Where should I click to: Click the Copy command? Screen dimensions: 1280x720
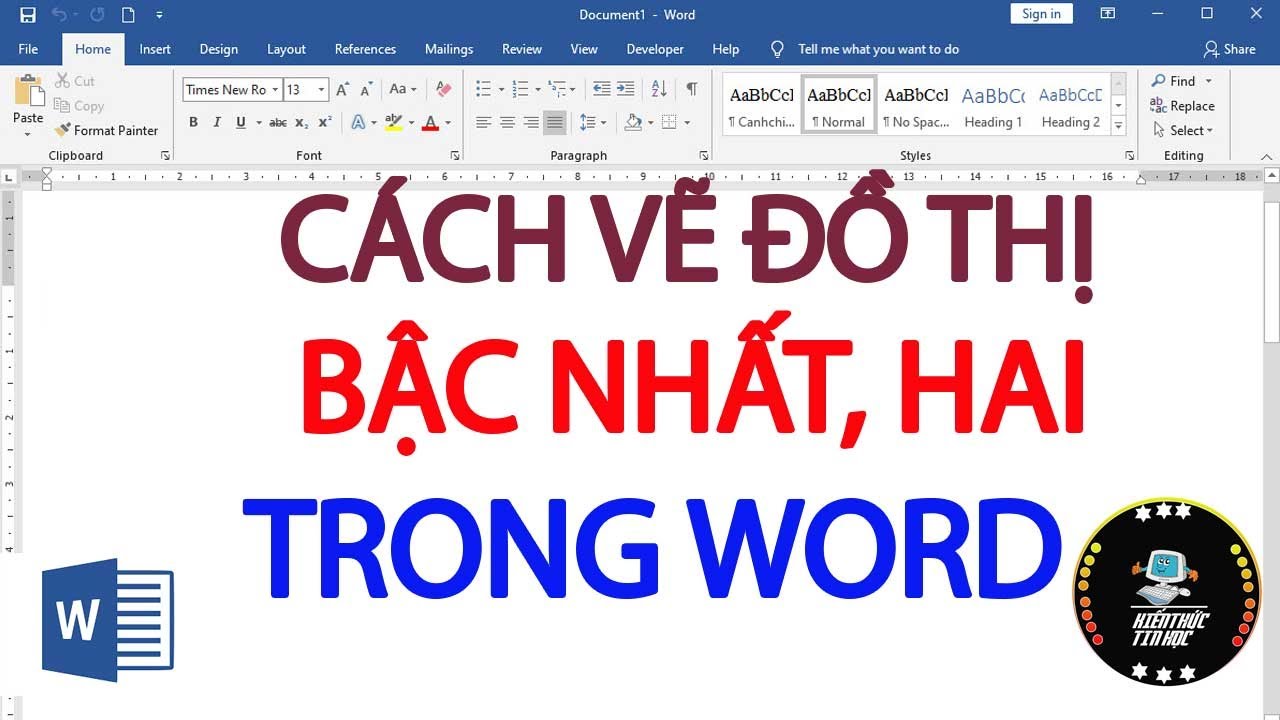pyautogui.click(x=79, y=106)
